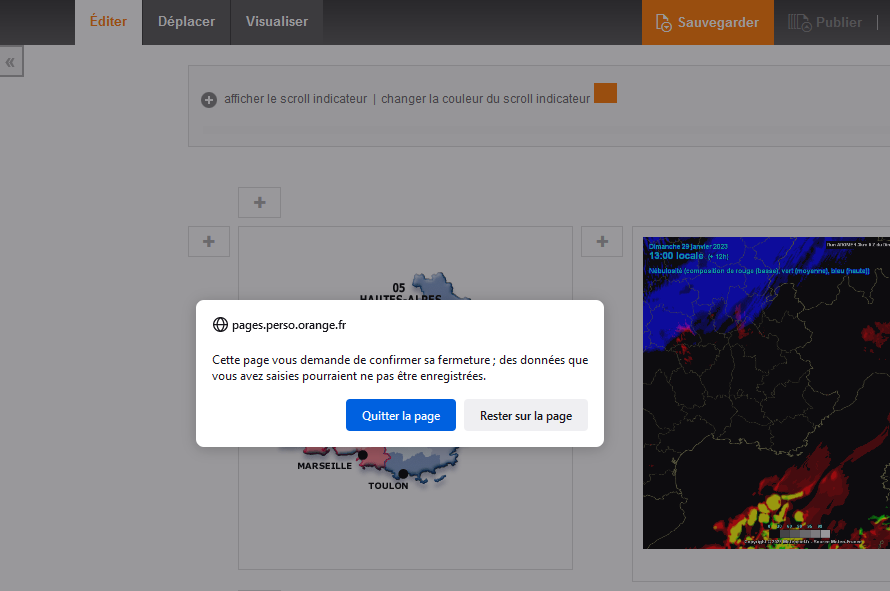This screenshot has height=591, width=890.
Task: Click the Sauvegarder button
Action: [x=708, y=22]
